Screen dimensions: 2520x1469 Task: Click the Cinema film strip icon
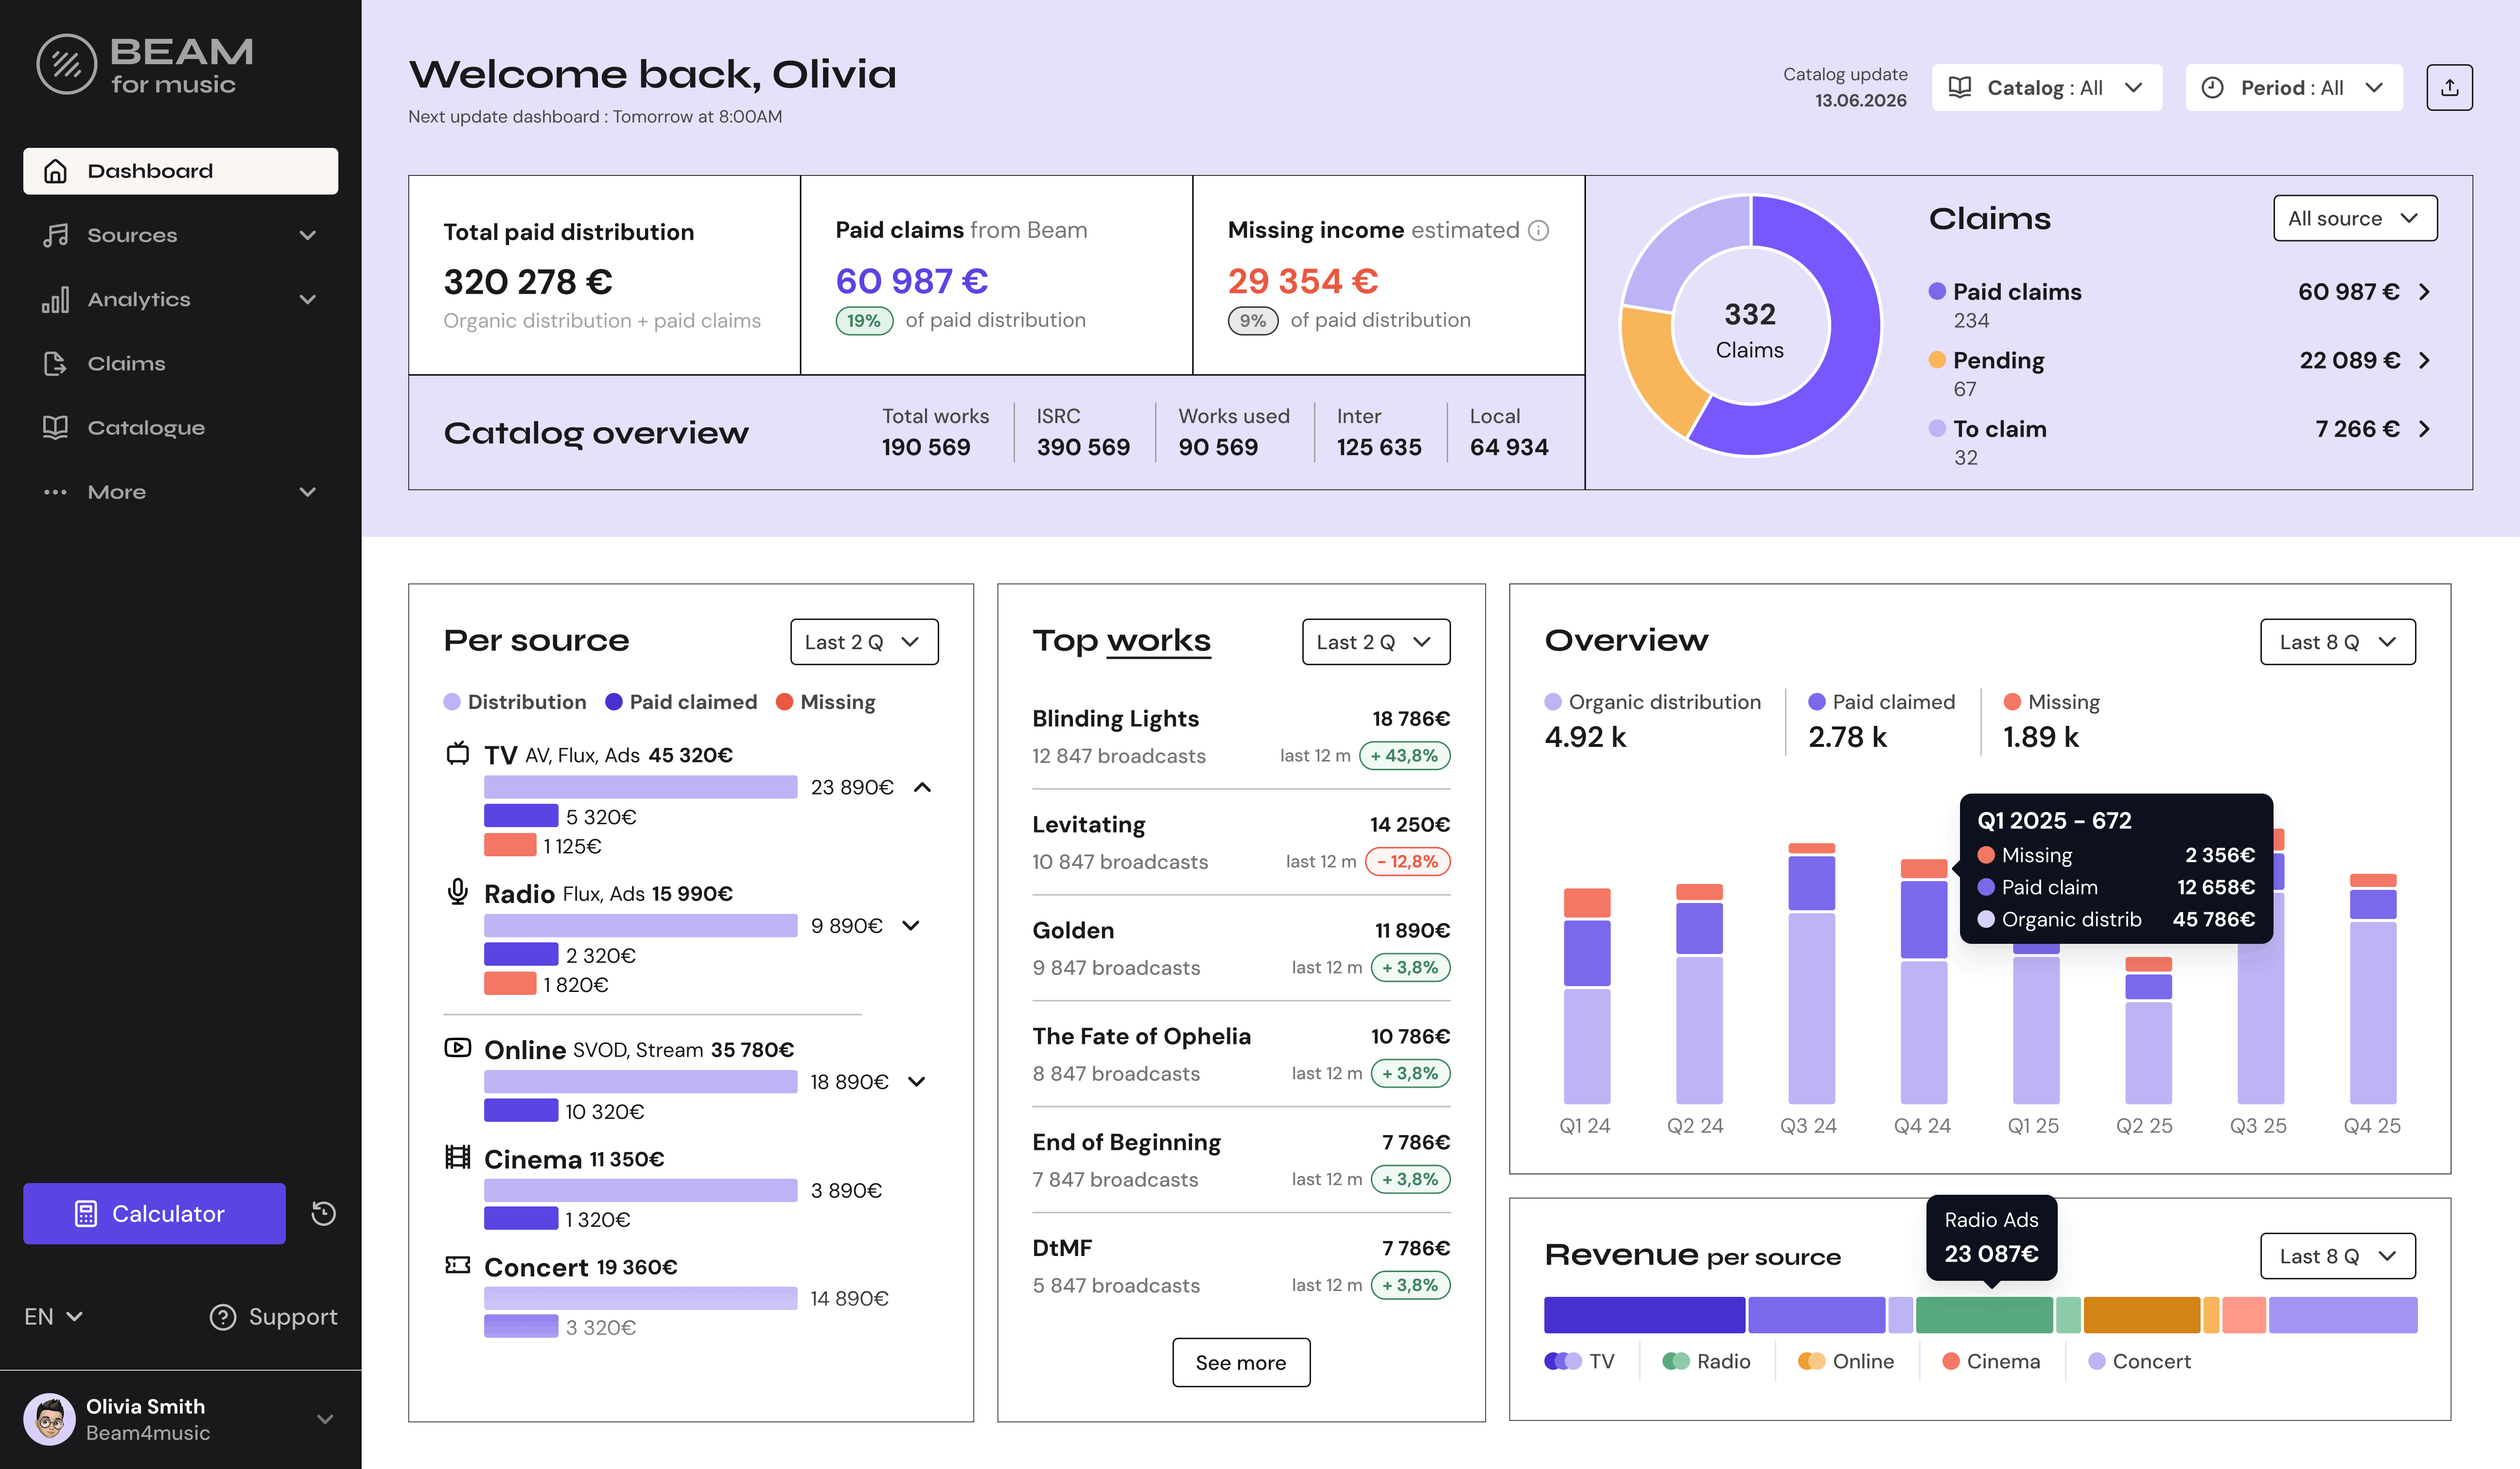pyautogui.click(x=457, y=1158)
